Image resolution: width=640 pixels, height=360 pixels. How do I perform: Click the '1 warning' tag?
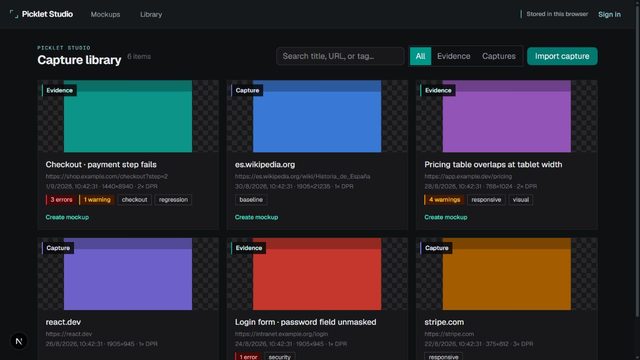click(97, 200)
